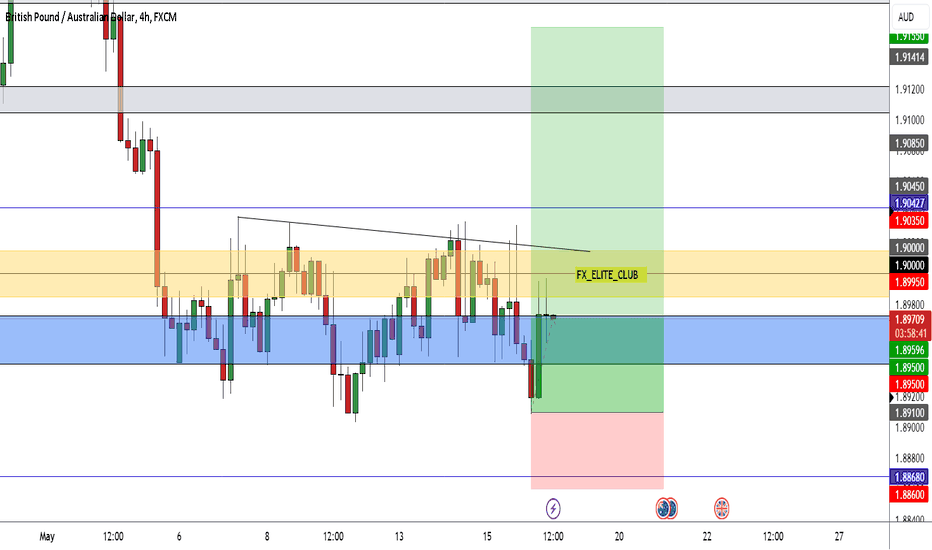Click the date 27 on time axis
This screenshot has height=550, width=932.
pyautogui.click(x=839, y=536)
